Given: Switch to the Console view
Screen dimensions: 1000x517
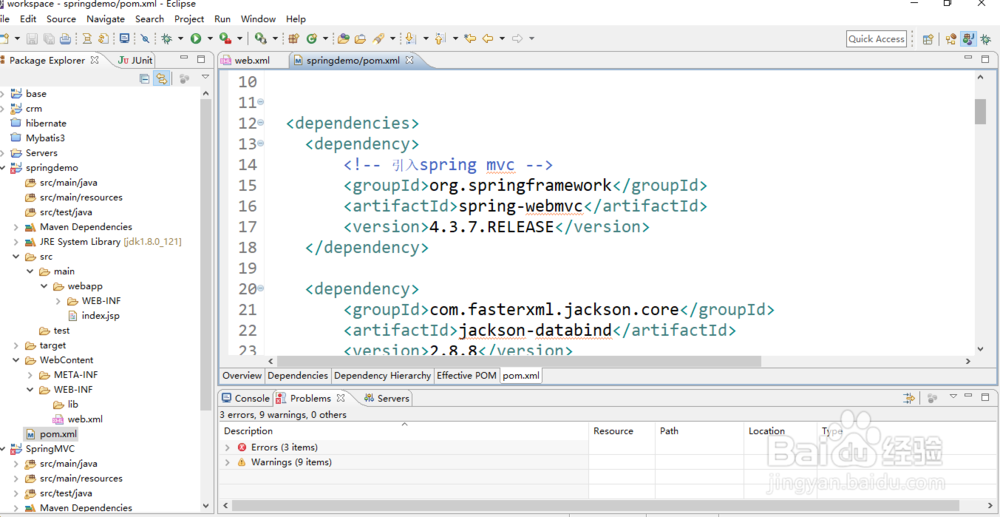Looking at the screenshot, I should [246, 398].
